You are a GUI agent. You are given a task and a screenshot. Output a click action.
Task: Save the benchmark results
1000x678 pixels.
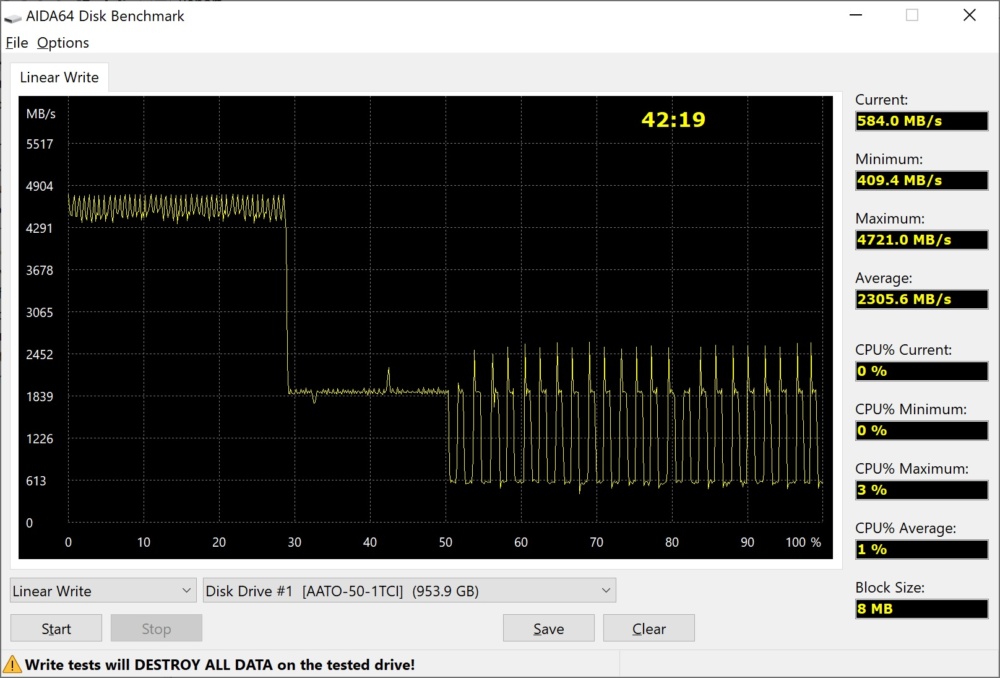coord(548,628)
